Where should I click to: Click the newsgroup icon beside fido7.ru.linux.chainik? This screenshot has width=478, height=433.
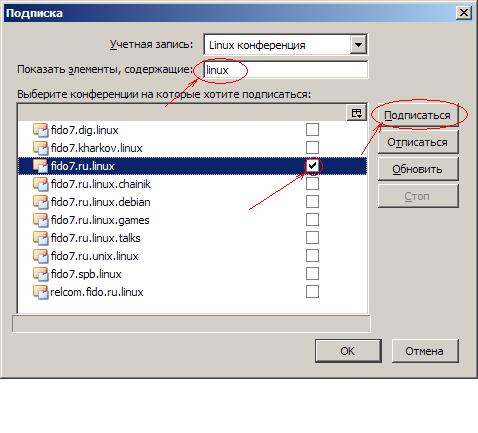41,184
